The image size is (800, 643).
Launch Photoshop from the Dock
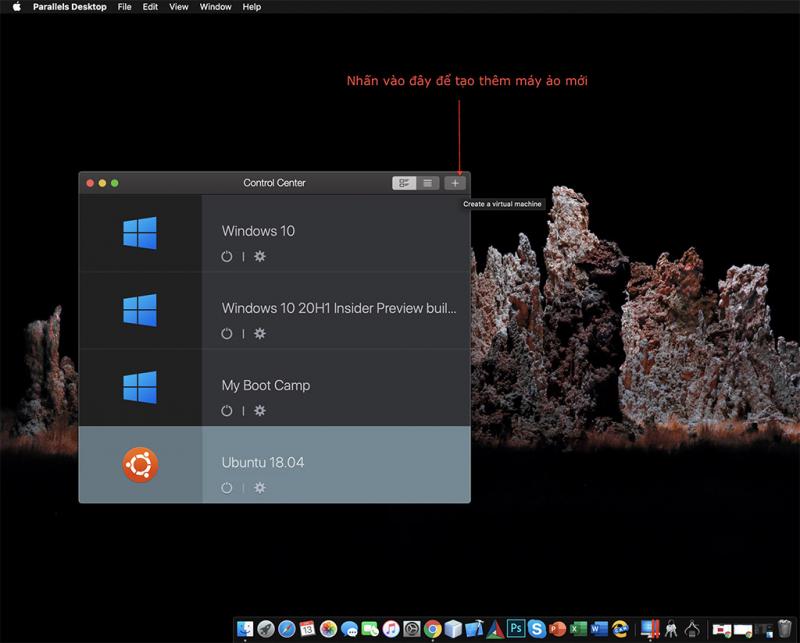pos(516,628)
